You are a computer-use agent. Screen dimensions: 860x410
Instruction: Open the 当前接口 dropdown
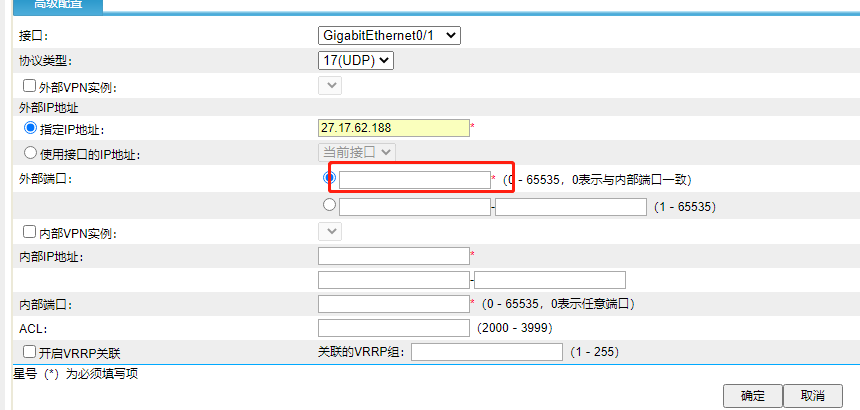point(357,152)
